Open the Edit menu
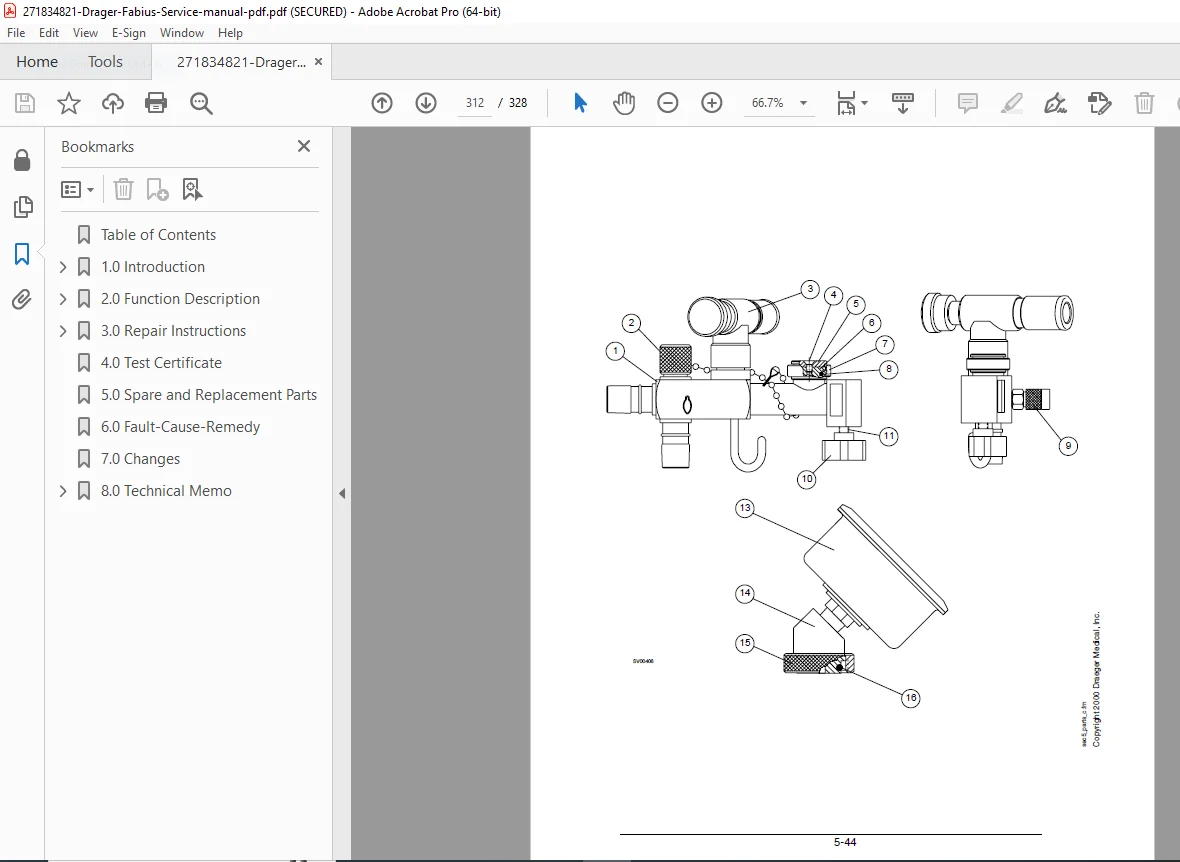The width and height of the screenshot is (1180, 862). tap(49, 33)
